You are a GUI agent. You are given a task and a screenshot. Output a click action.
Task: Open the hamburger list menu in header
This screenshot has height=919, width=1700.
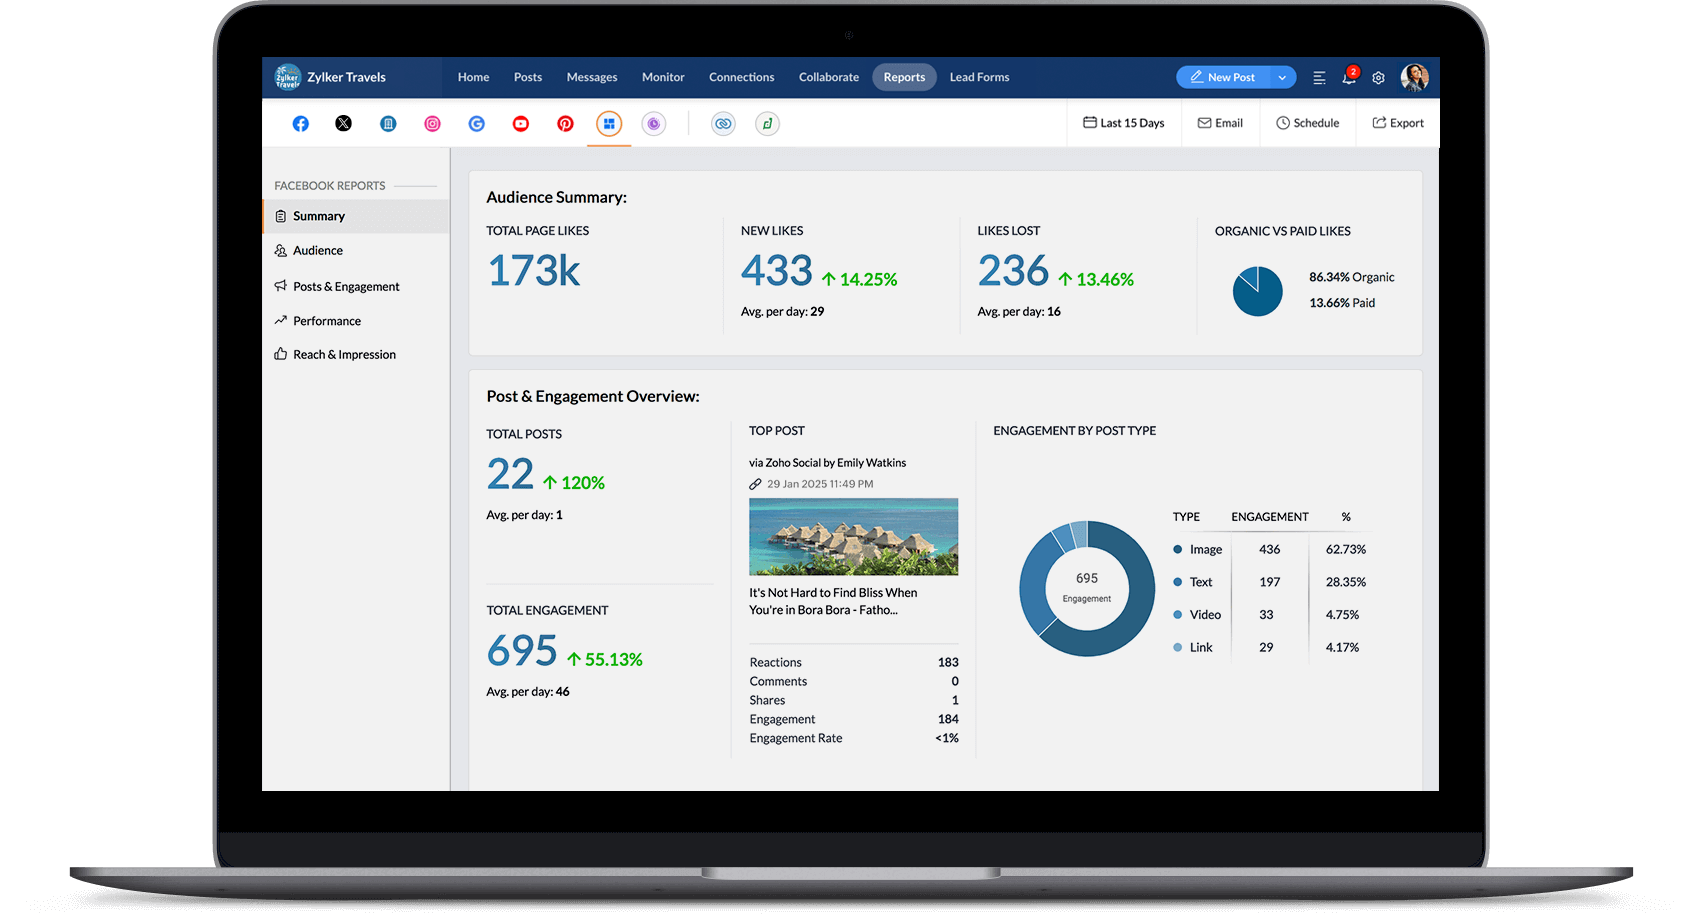[1319, 77]
